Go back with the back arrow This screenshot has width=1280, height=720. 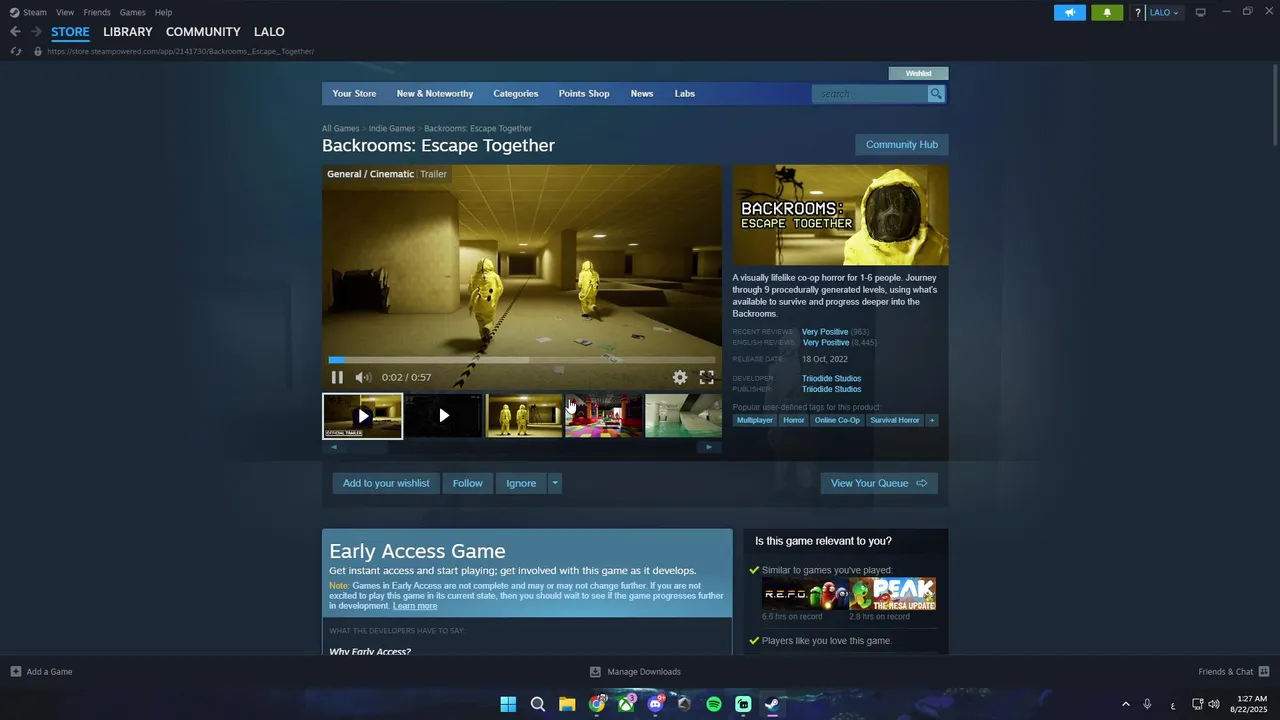15,32
